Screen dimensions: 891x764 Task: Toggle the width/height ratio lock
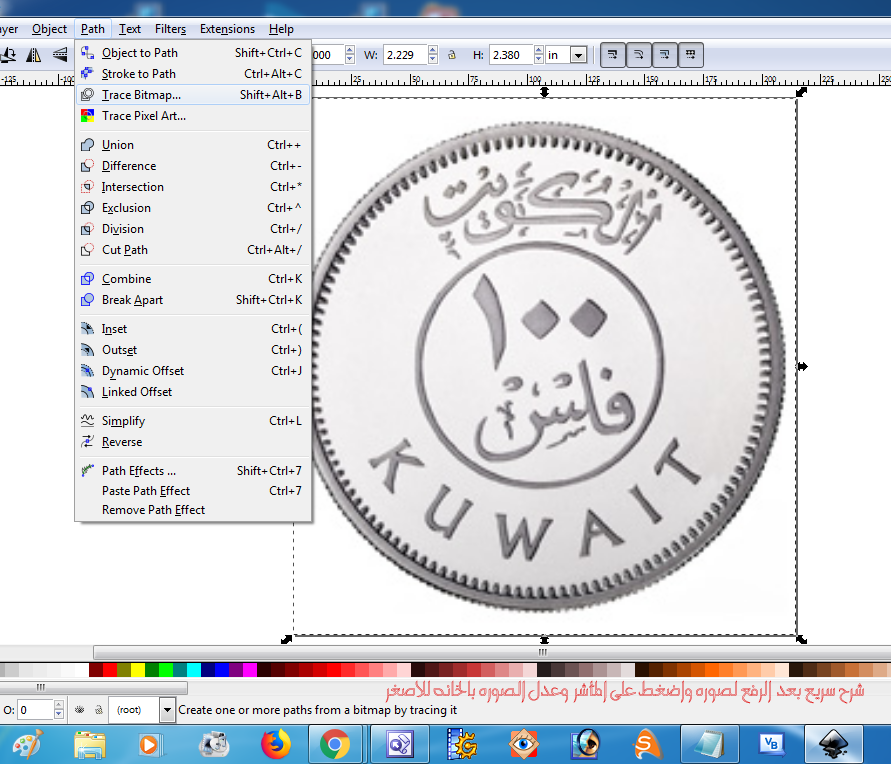(452, 55)
